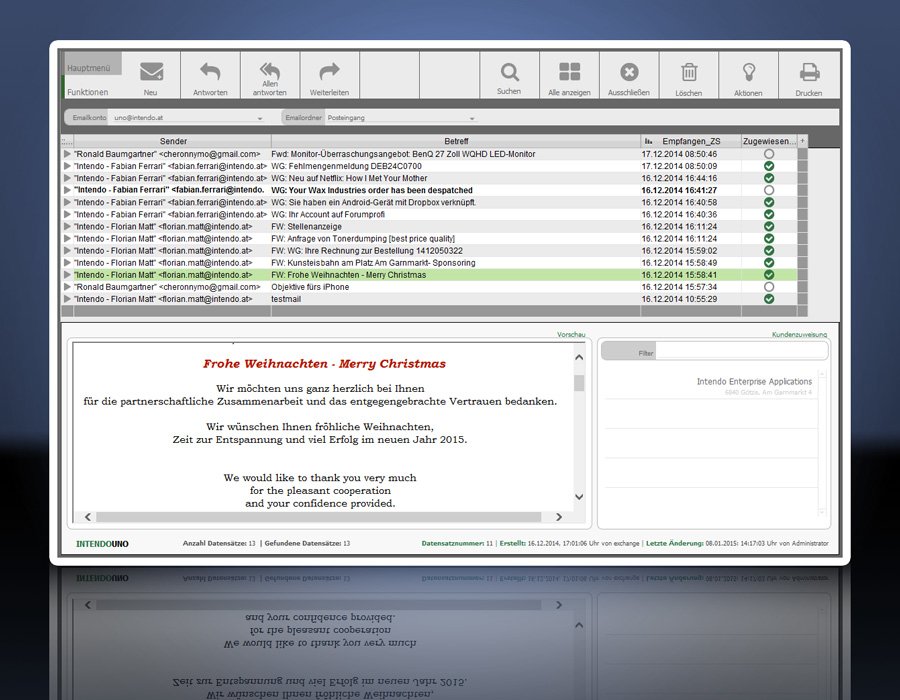The image size is (900, 700).
Task: Click the Anzahl Datensätze status entry
Action: tap(219, 543)
